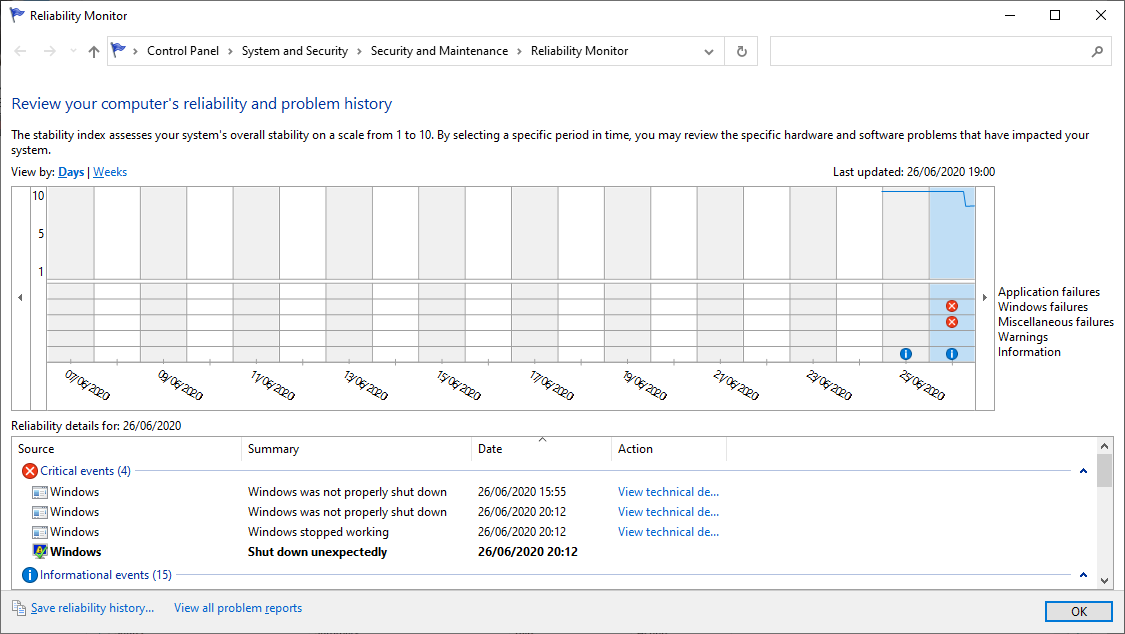Click the OK button
This screenshot has height=634, width=1125.
1079,611
